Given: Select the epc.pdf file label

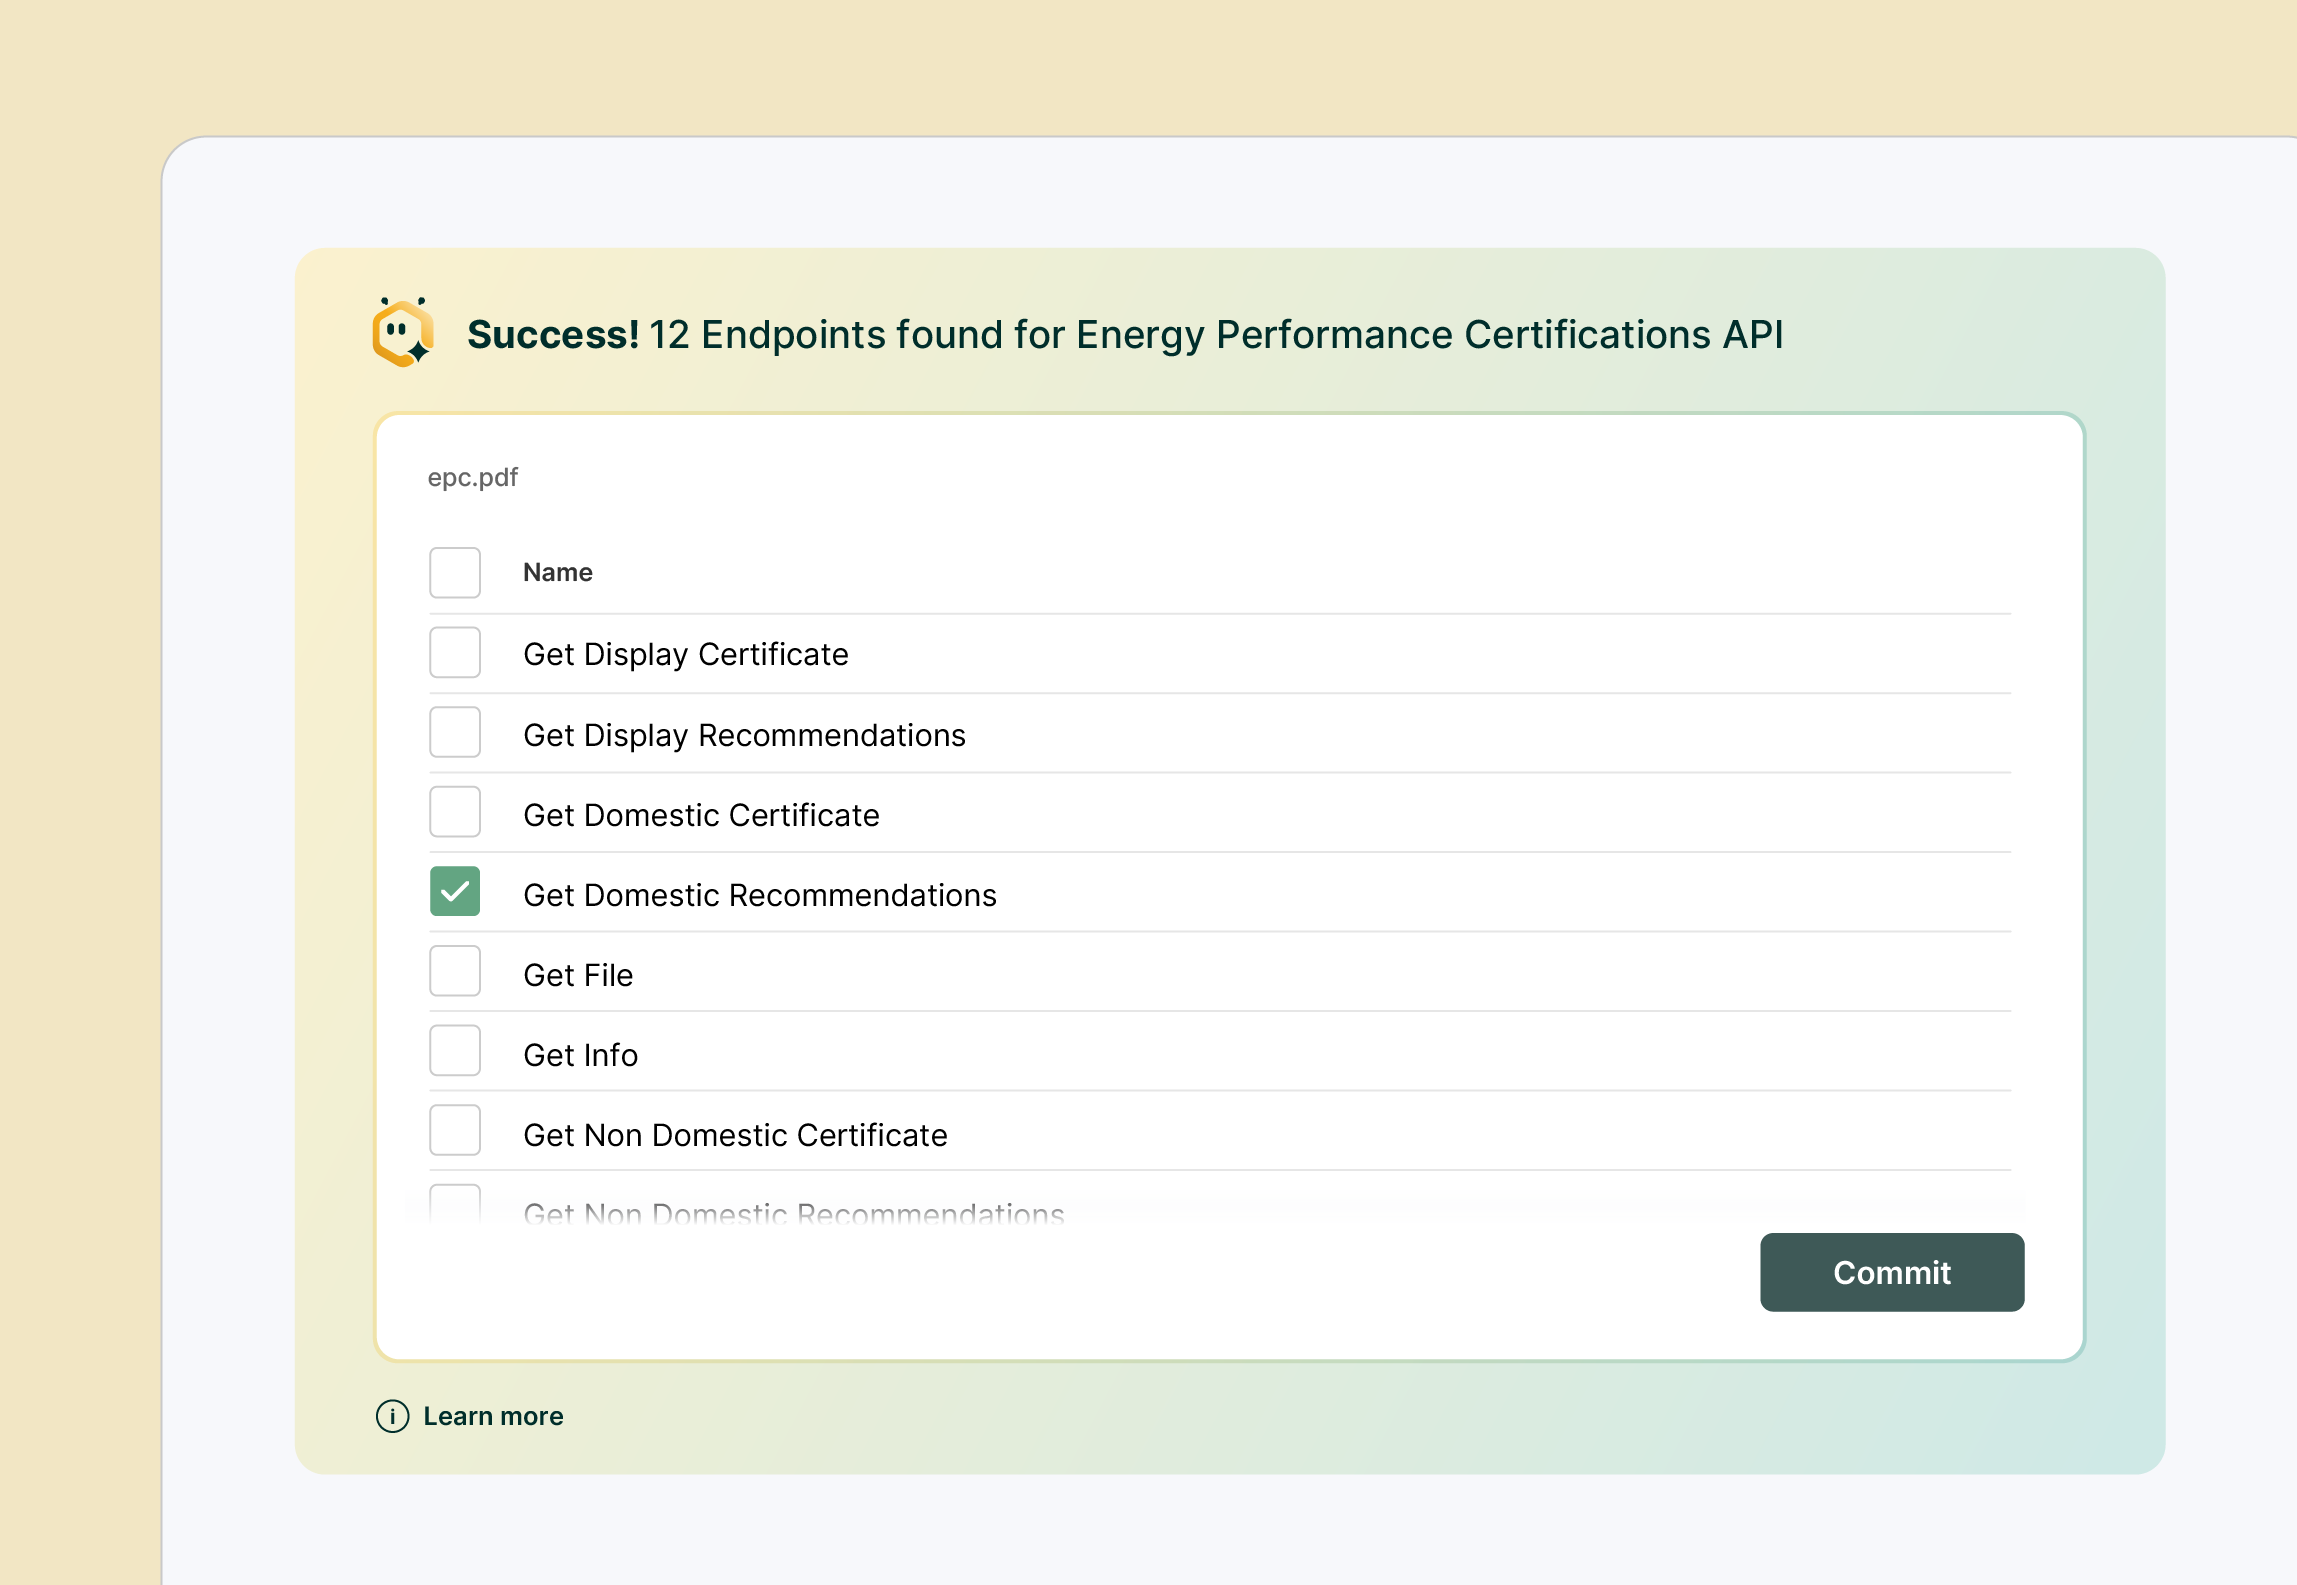Looking at the screenshot, I should [x=473, y=477].
